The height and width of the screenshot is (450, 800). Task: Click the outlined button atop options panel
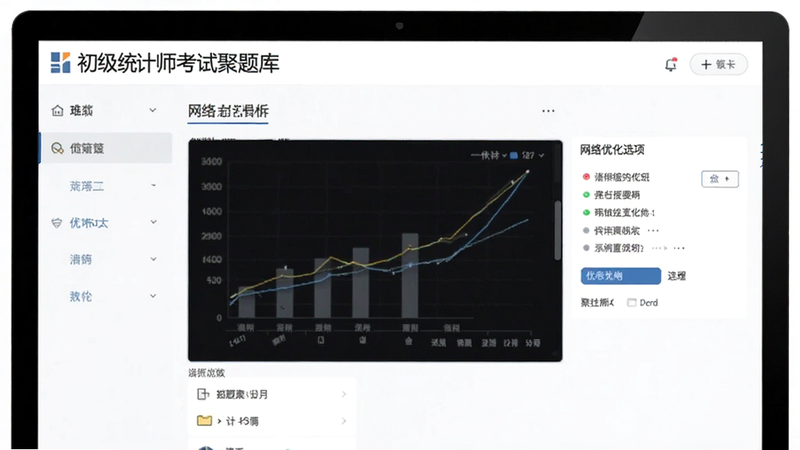coord(720,179)
